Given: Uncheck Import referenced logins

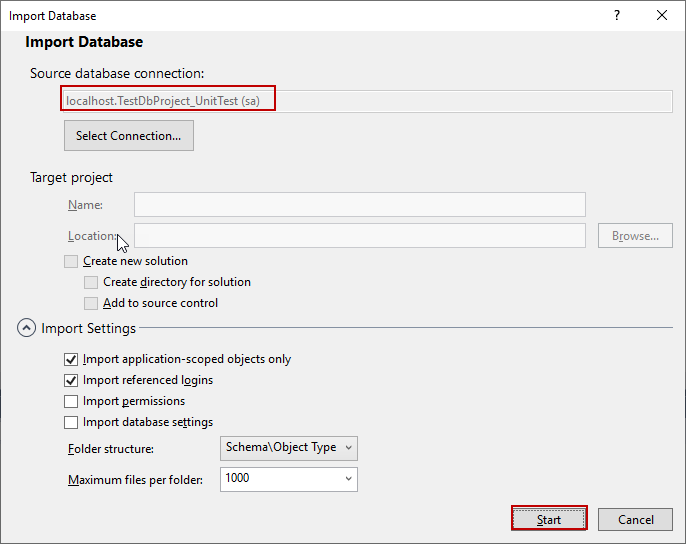Looking at the screenshot, I should 71,380.
